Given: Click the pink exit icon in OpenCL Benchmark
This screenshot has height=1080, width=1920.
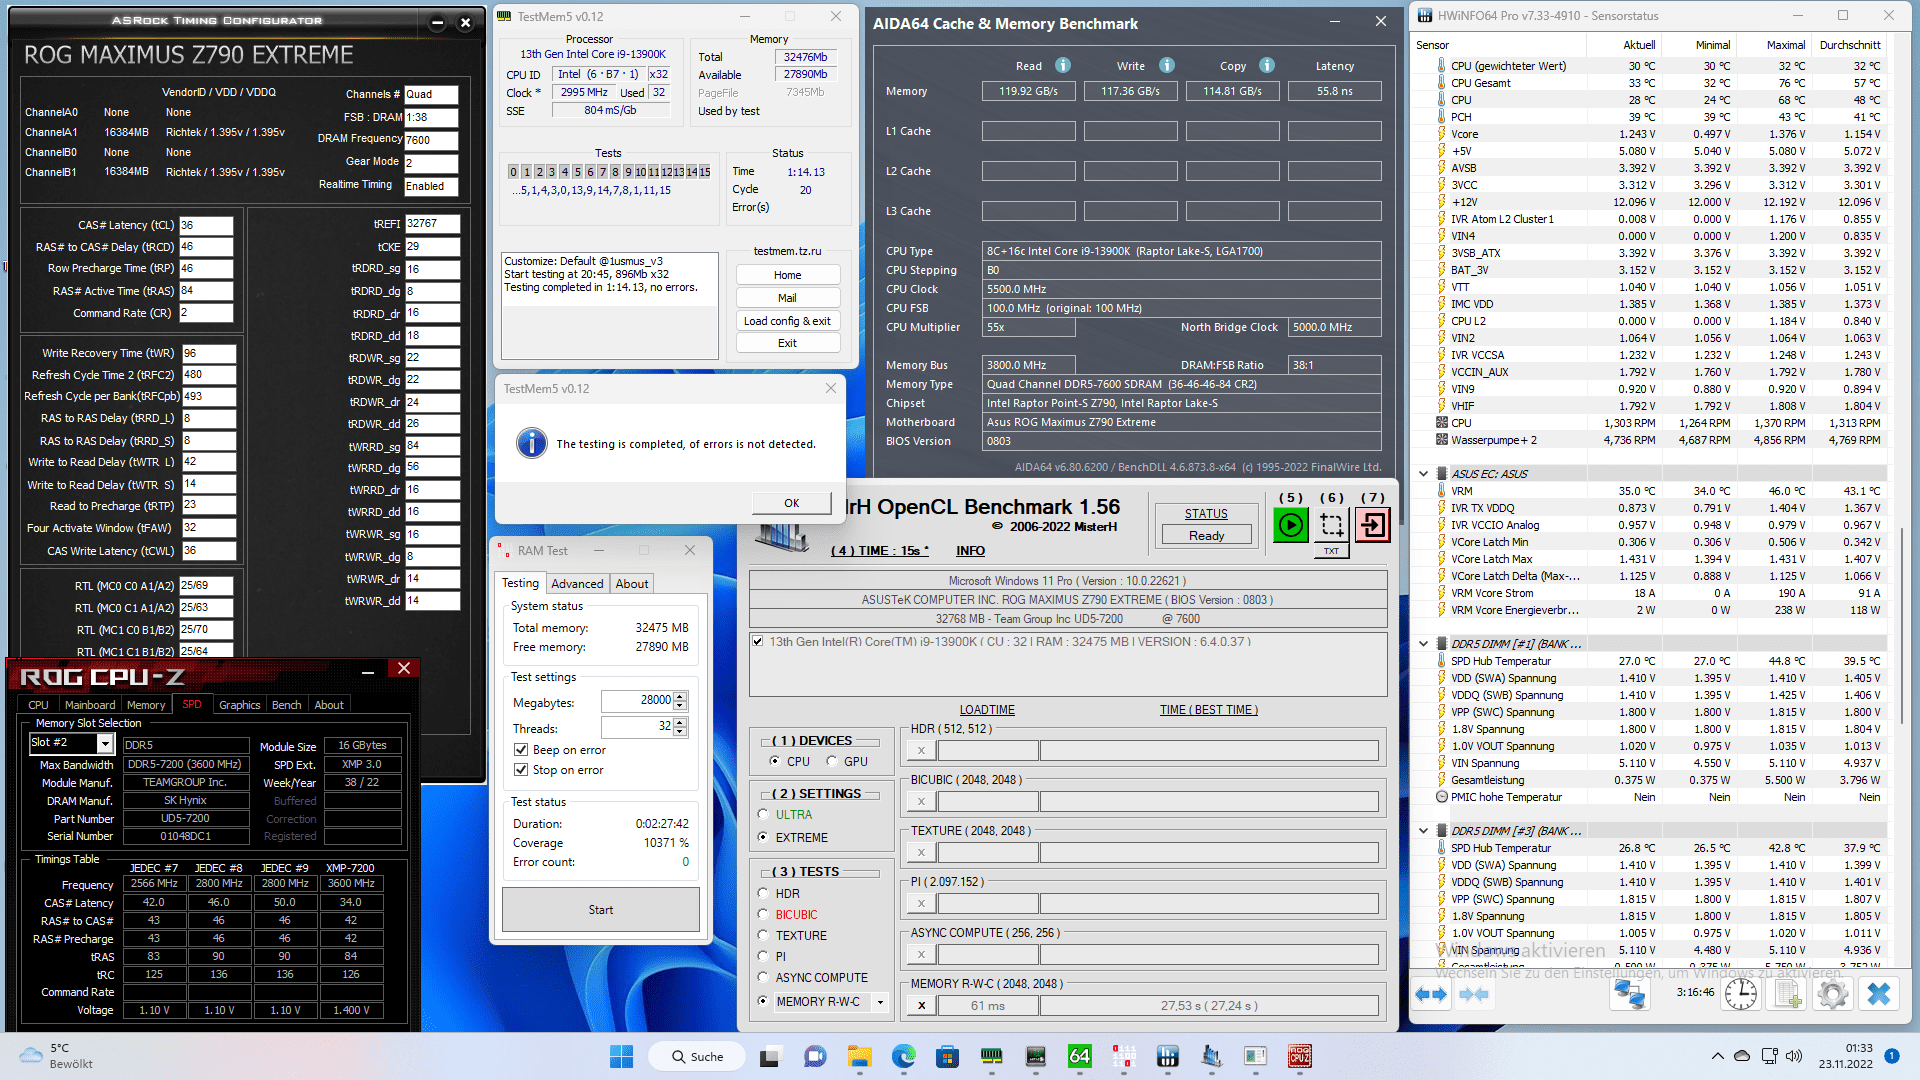Looking at the screenshot, I should coord(1373,525).
